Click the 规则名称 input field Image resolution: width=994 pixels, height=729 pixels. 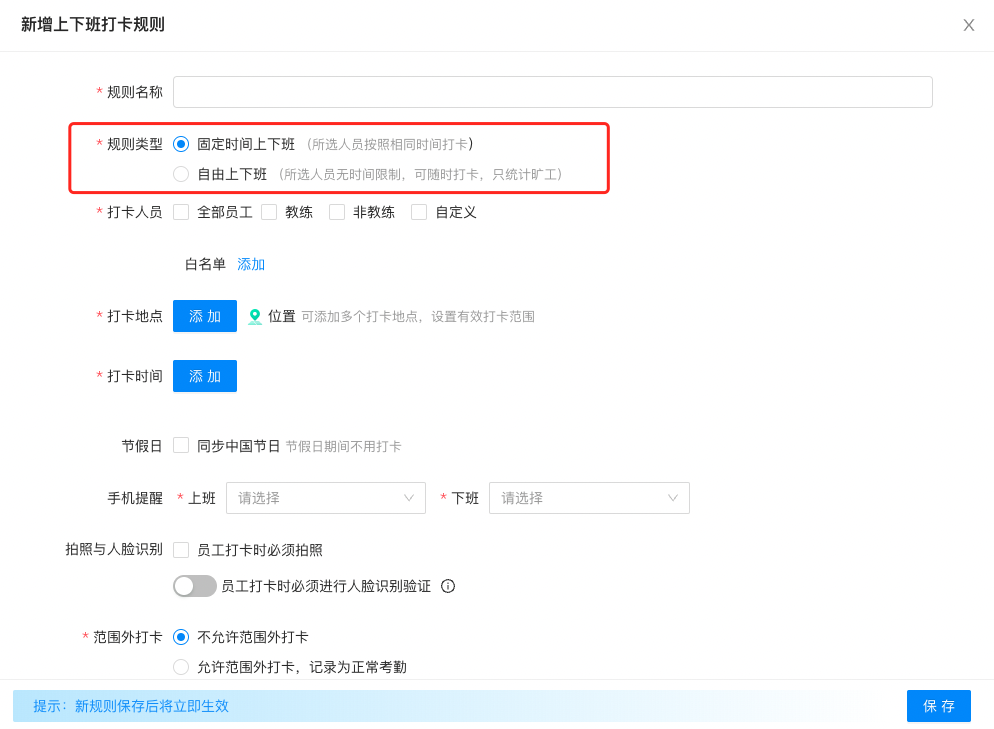click(x=552, y=92)
